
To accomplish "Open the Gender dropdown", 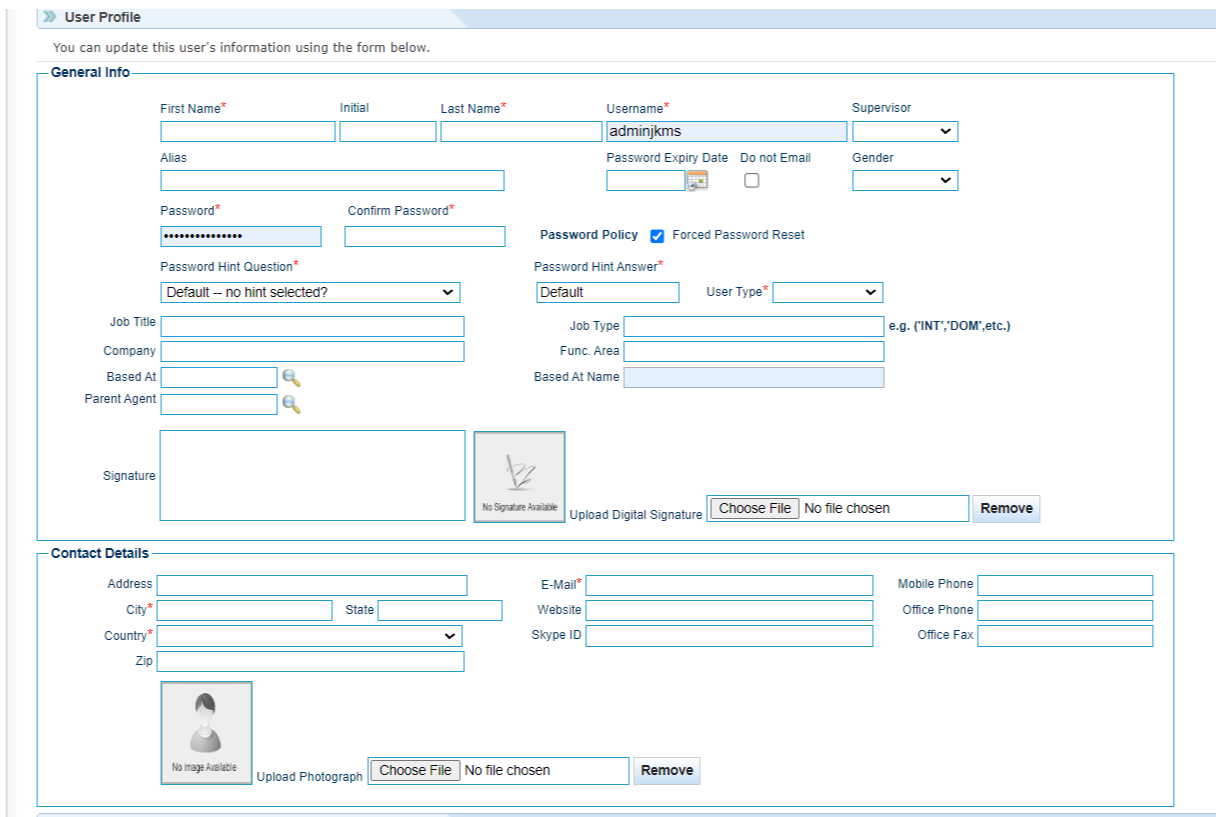I will click(905, 180).
